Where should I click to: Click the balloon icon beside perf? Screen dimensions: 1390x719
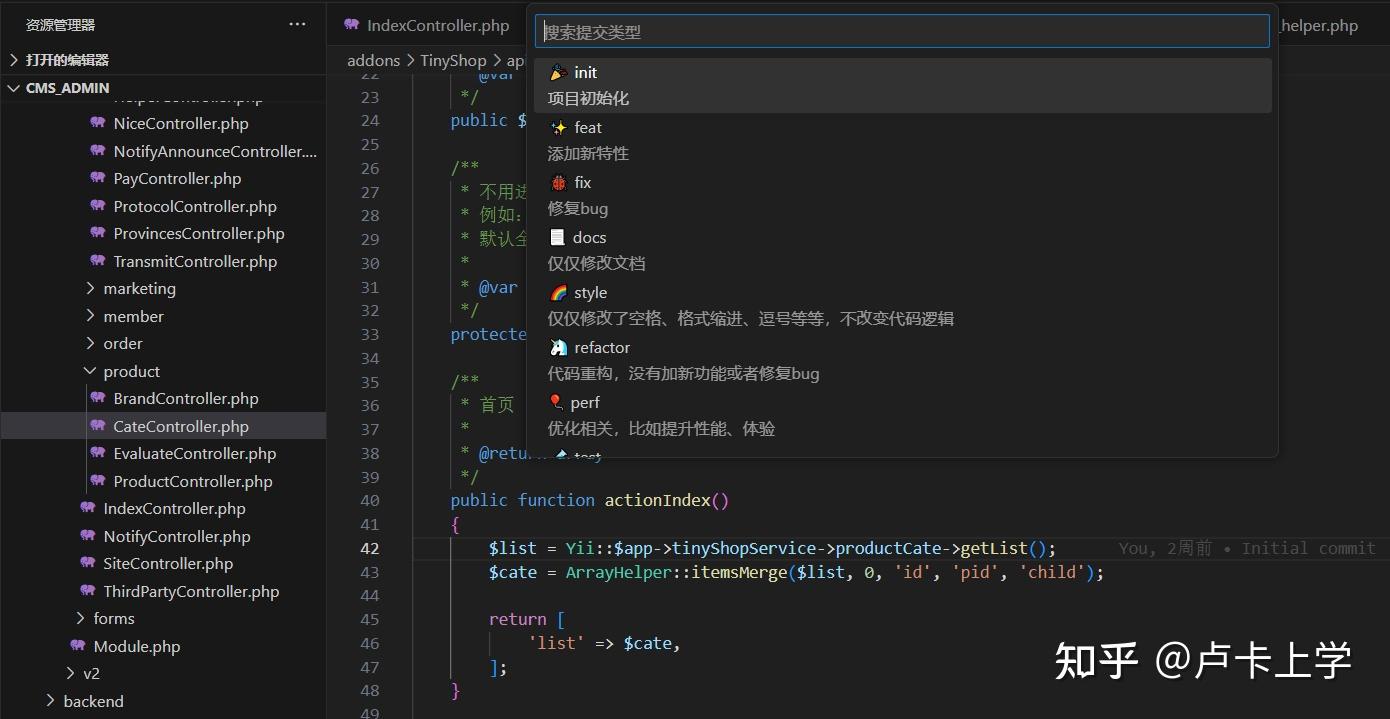click(556, 402)
